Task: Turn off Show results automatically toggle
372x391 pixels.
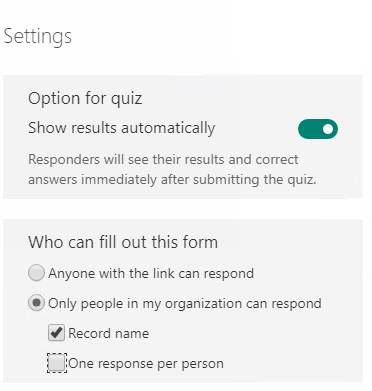Action: [x=318, y=129]
